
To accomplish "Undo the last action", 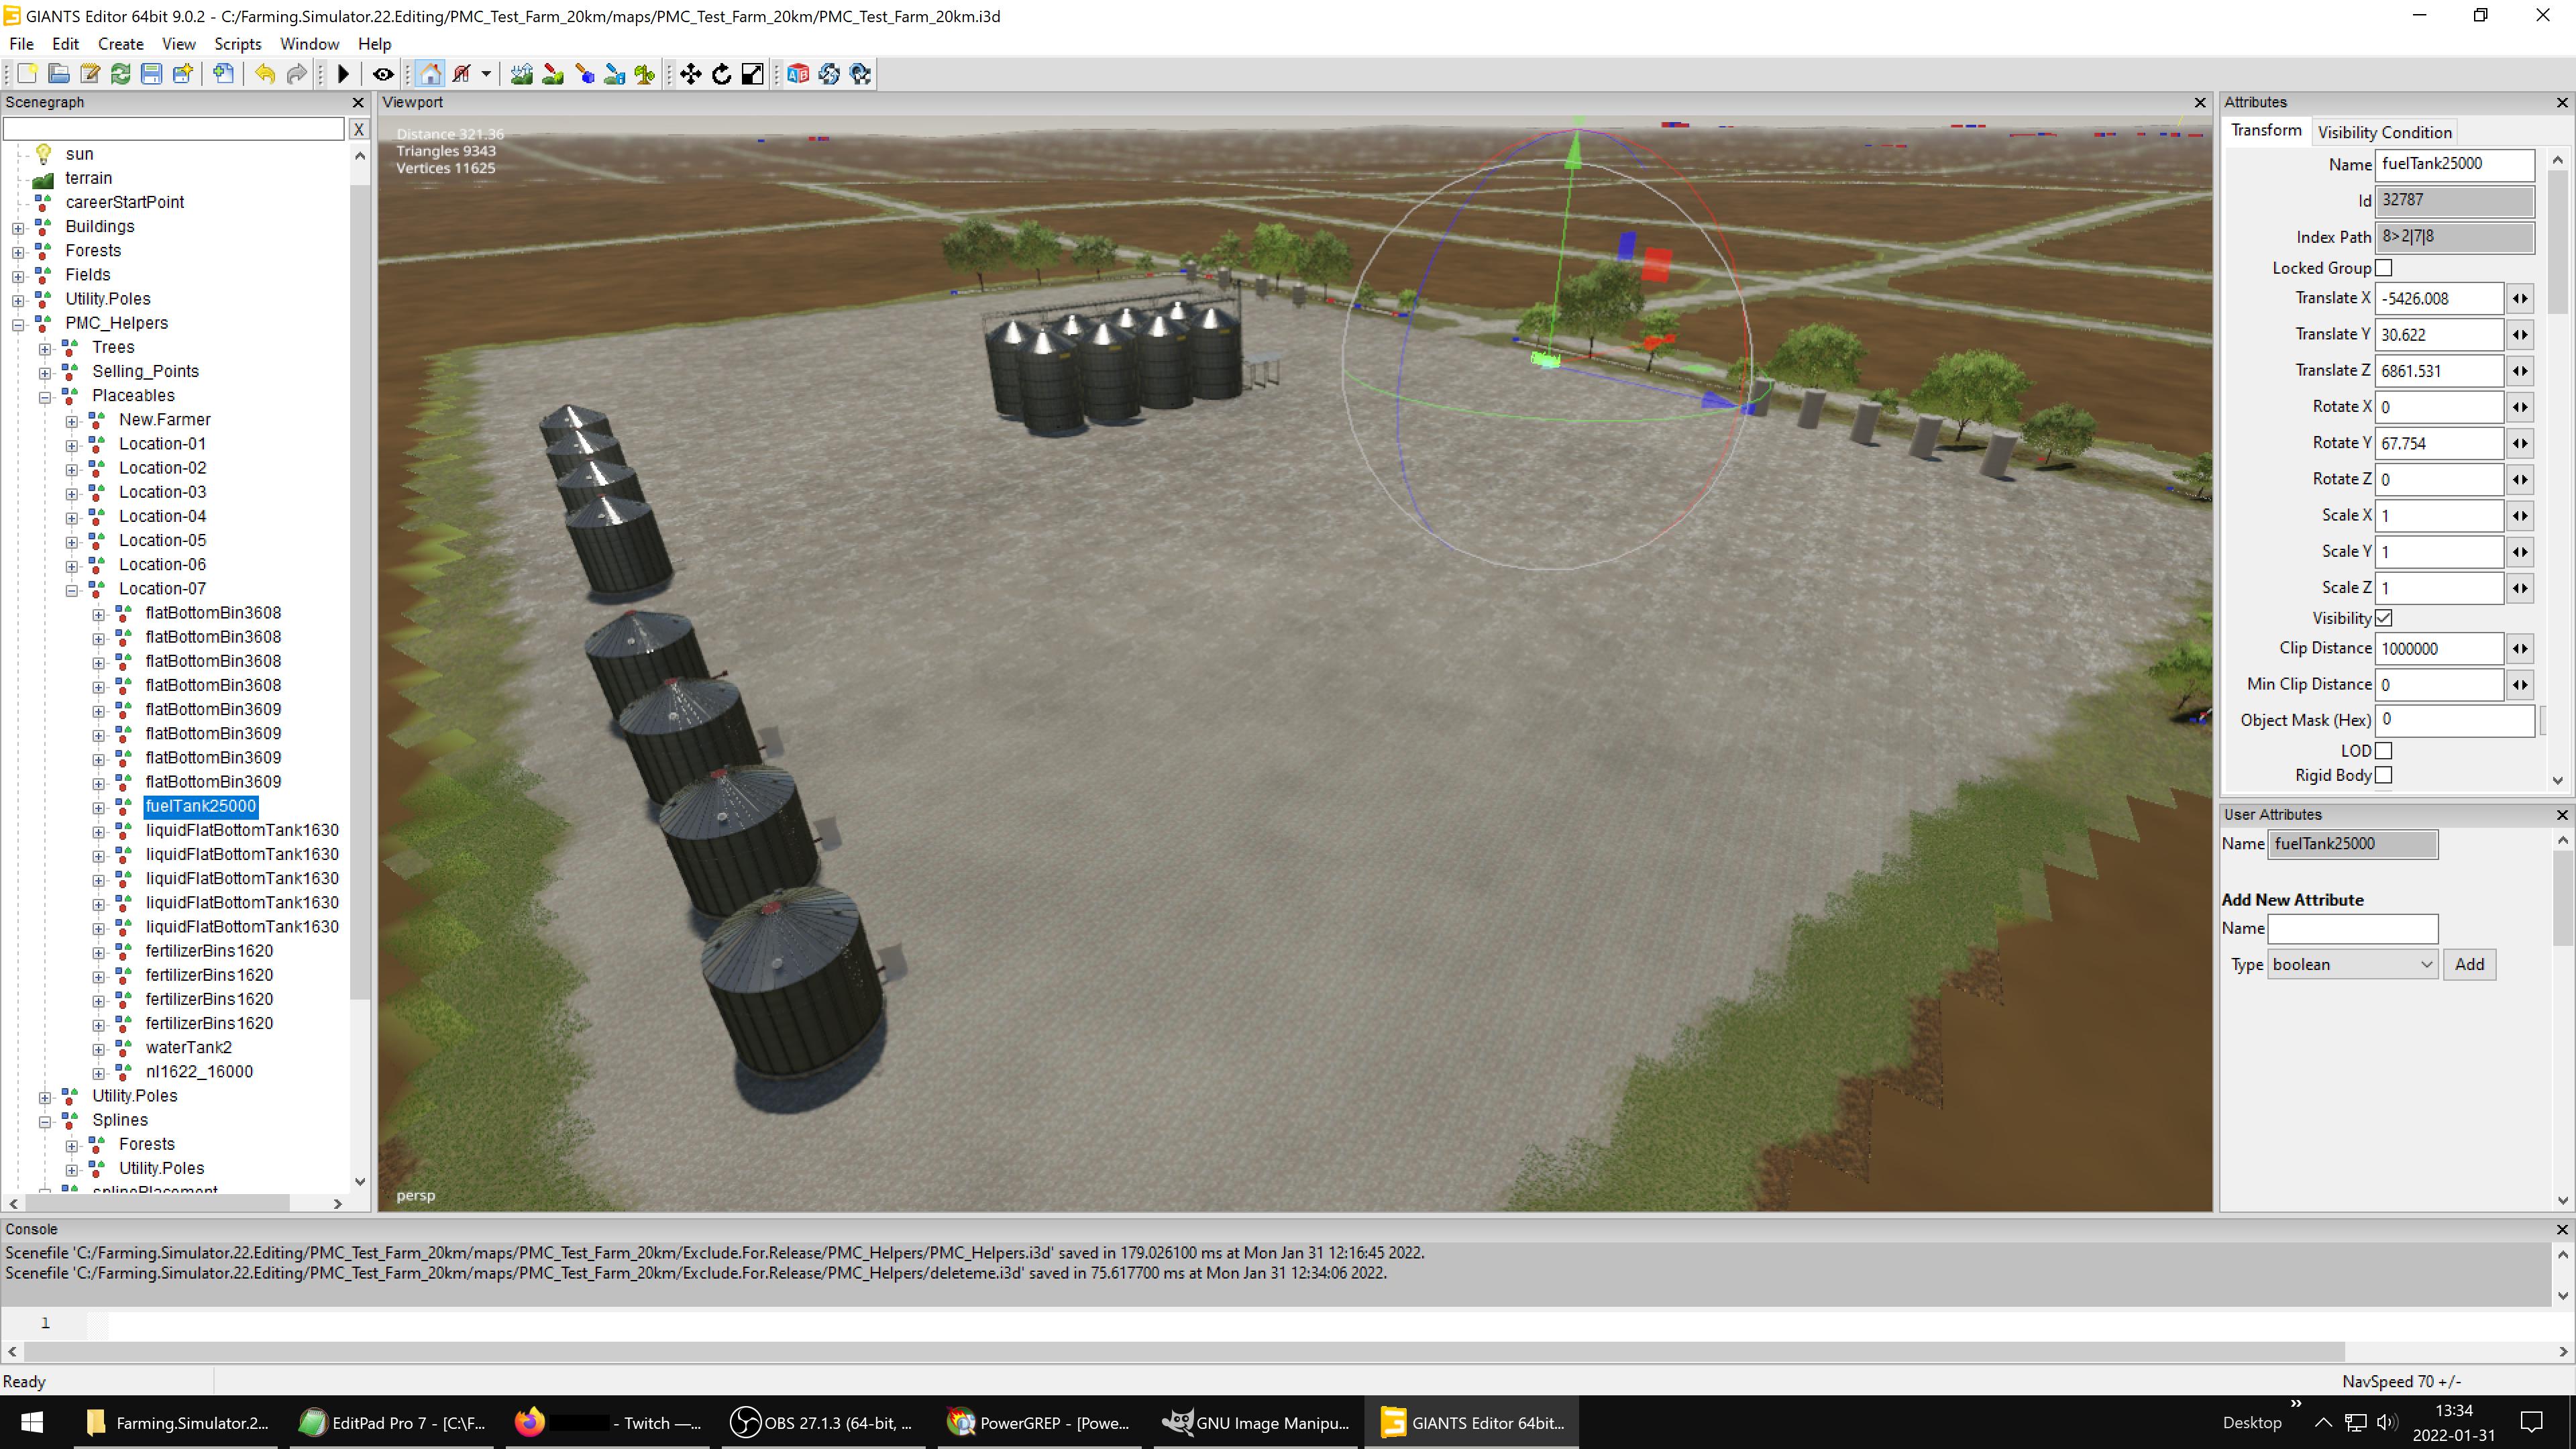I will (x=265, y=74).
